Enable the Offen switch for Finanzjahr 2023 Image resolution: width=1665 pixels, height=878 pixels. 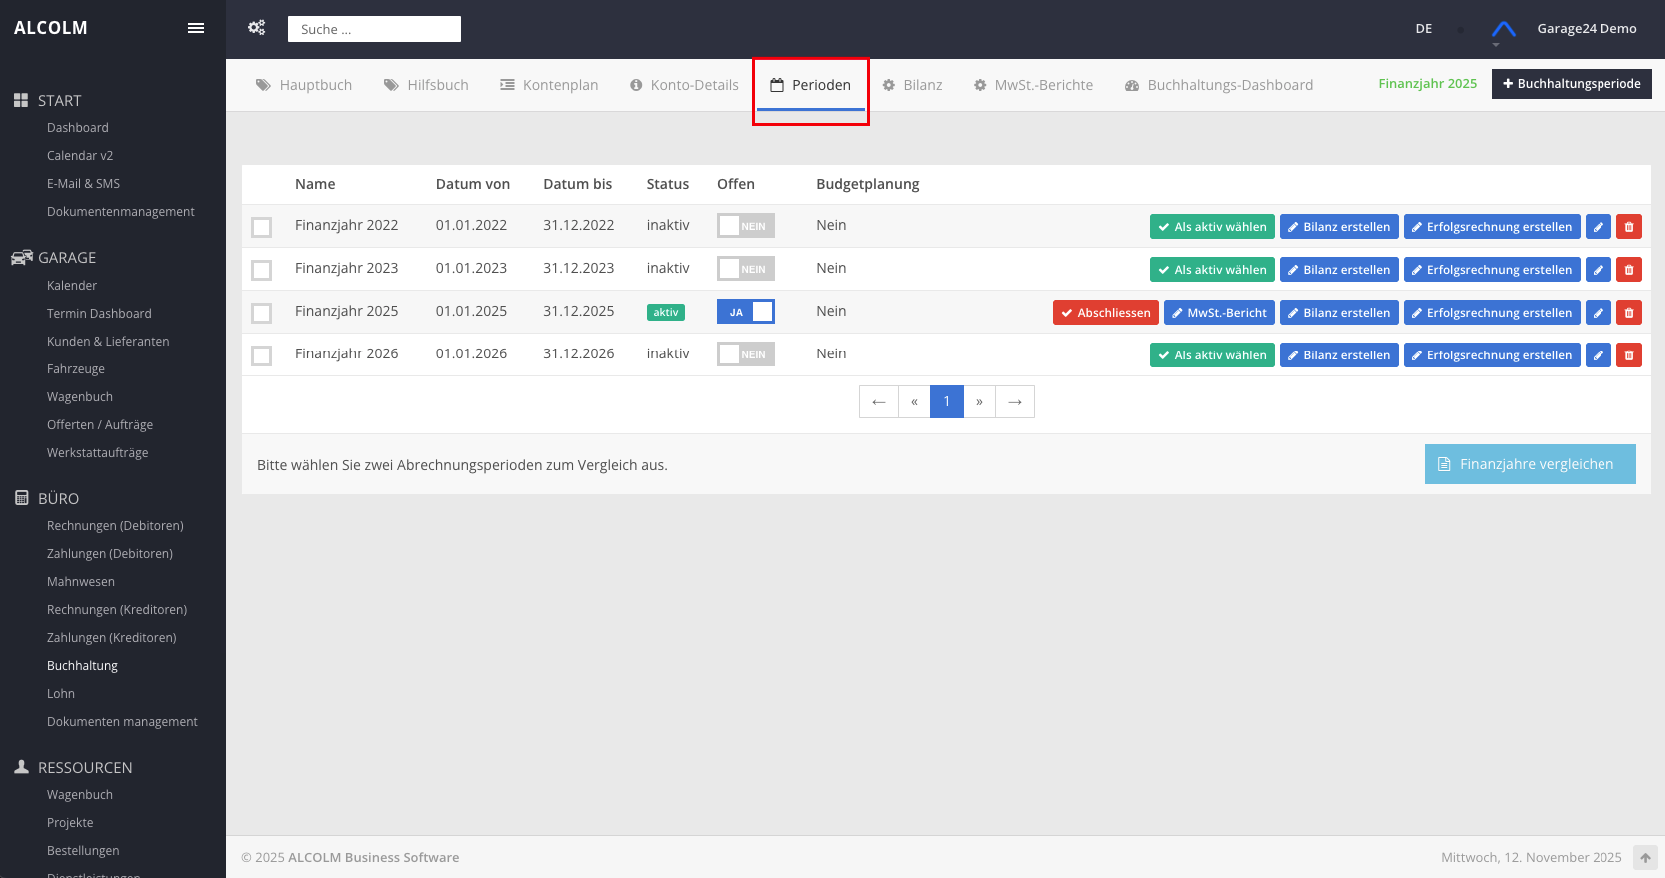click(746, 269)
